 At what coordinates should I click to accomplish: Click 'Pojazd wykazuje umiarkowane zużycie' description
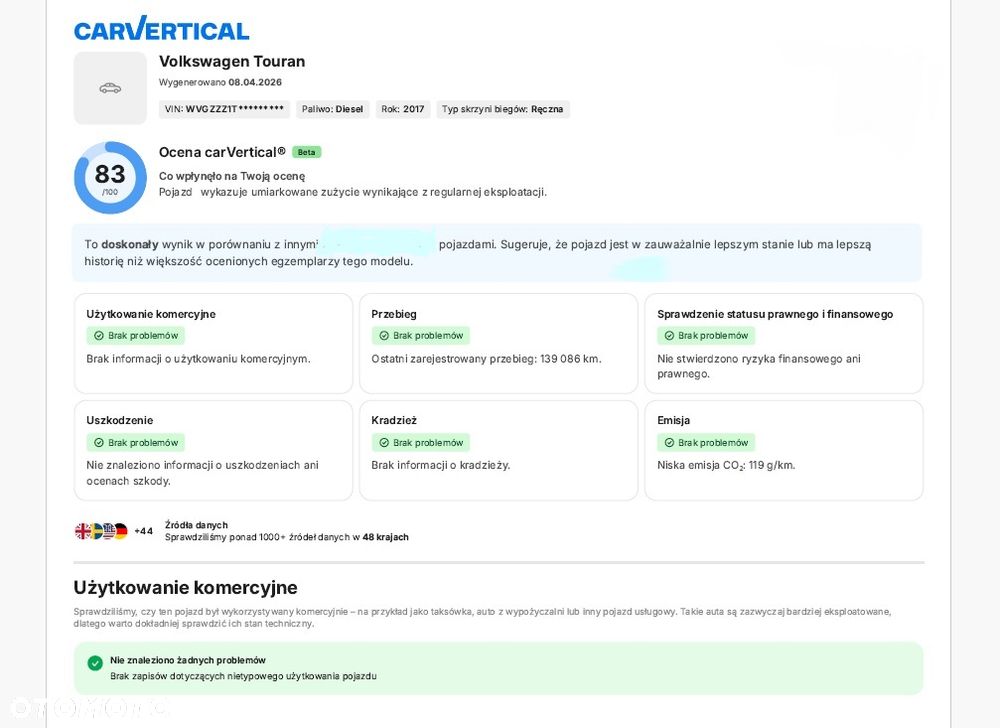click(353, 193)
